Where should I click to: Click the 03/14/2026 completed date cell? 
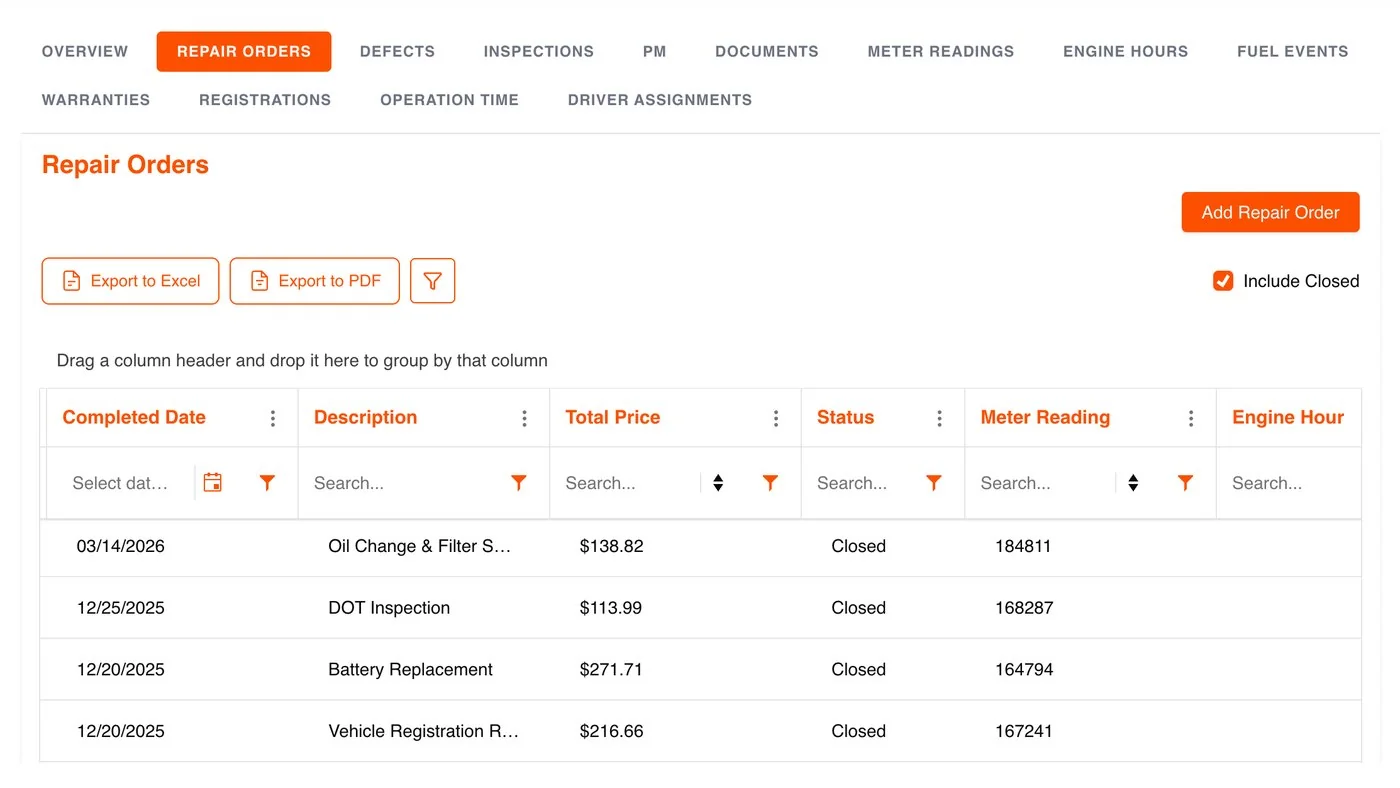tap(120, 546)
